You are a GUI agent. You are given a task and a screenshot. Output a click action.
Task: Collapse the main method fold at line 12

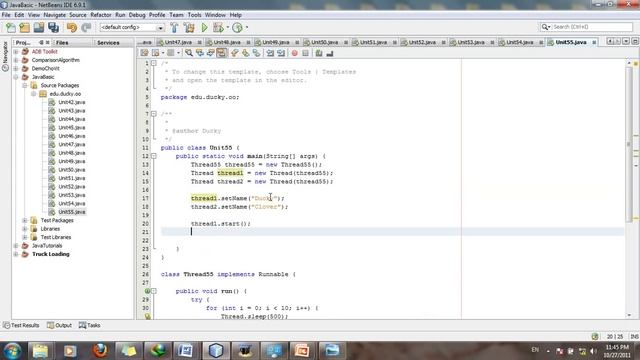coord(154,156)
